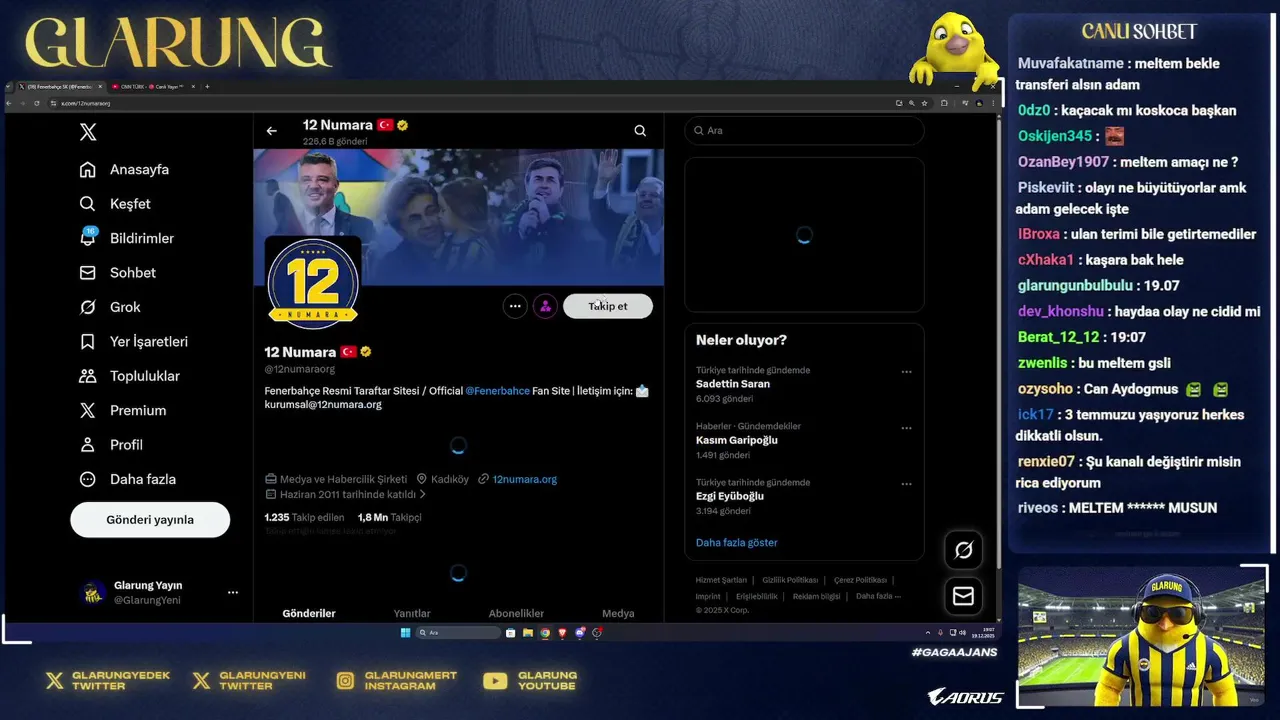The image size is (1280, 720).
Task: Click Daha fazla göster under trends
Action: coord(736,543)
